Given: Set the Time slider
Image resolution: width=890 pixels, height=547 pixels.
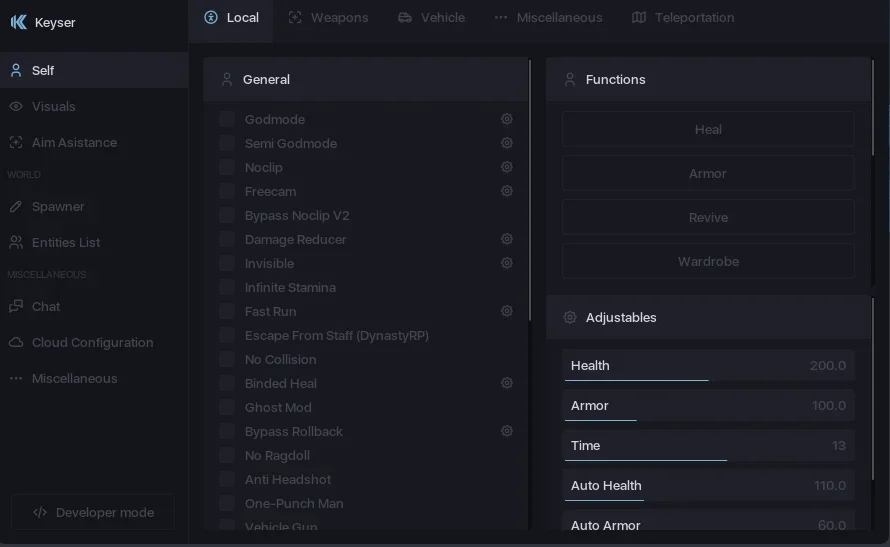Looking at the screenshot, I should coord(708,445).
